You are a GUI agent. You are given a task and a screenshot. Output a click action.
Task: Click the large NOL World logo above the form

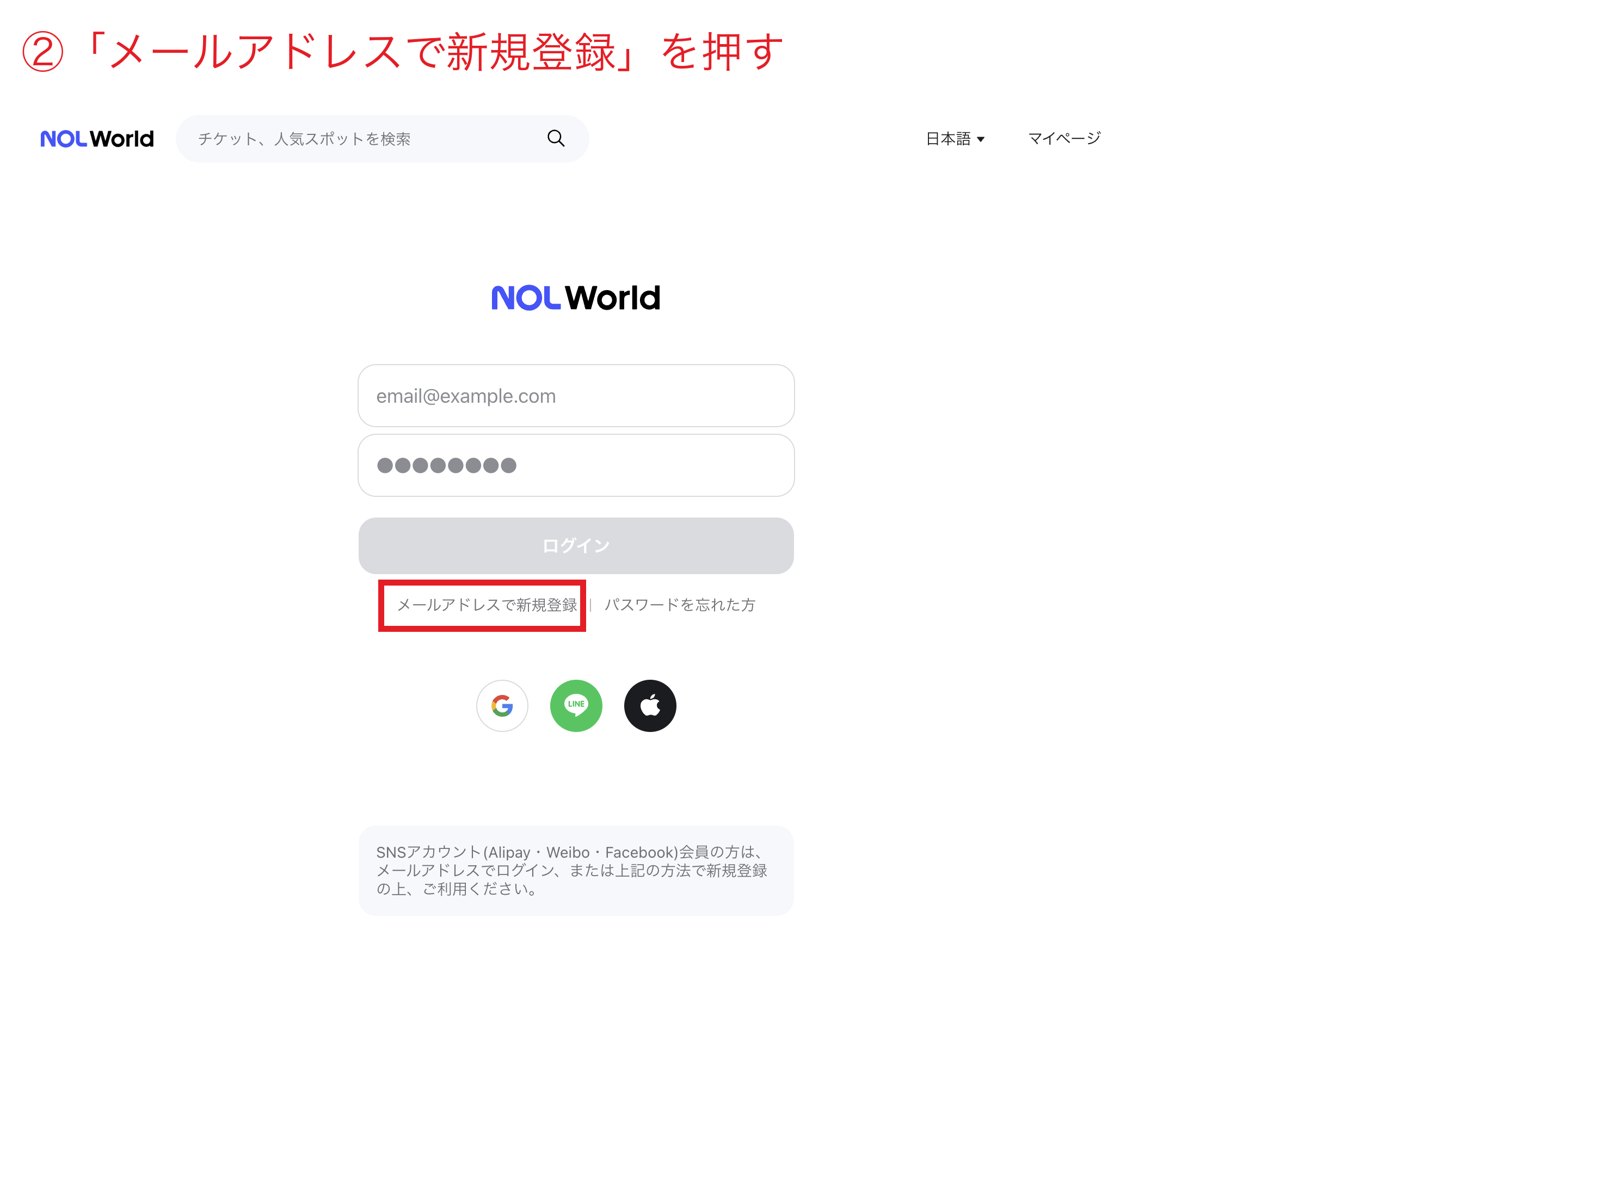pyautogui.click(x=576, y=298)
